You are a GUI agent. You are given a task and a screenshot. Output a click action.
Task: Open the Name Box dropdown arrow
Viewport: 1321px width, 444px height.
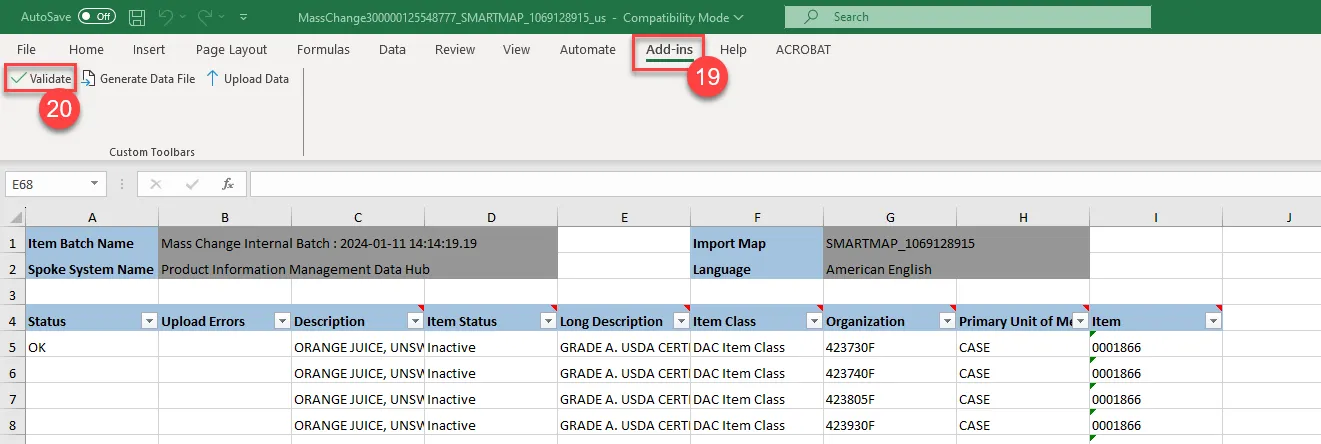point(94,184)
